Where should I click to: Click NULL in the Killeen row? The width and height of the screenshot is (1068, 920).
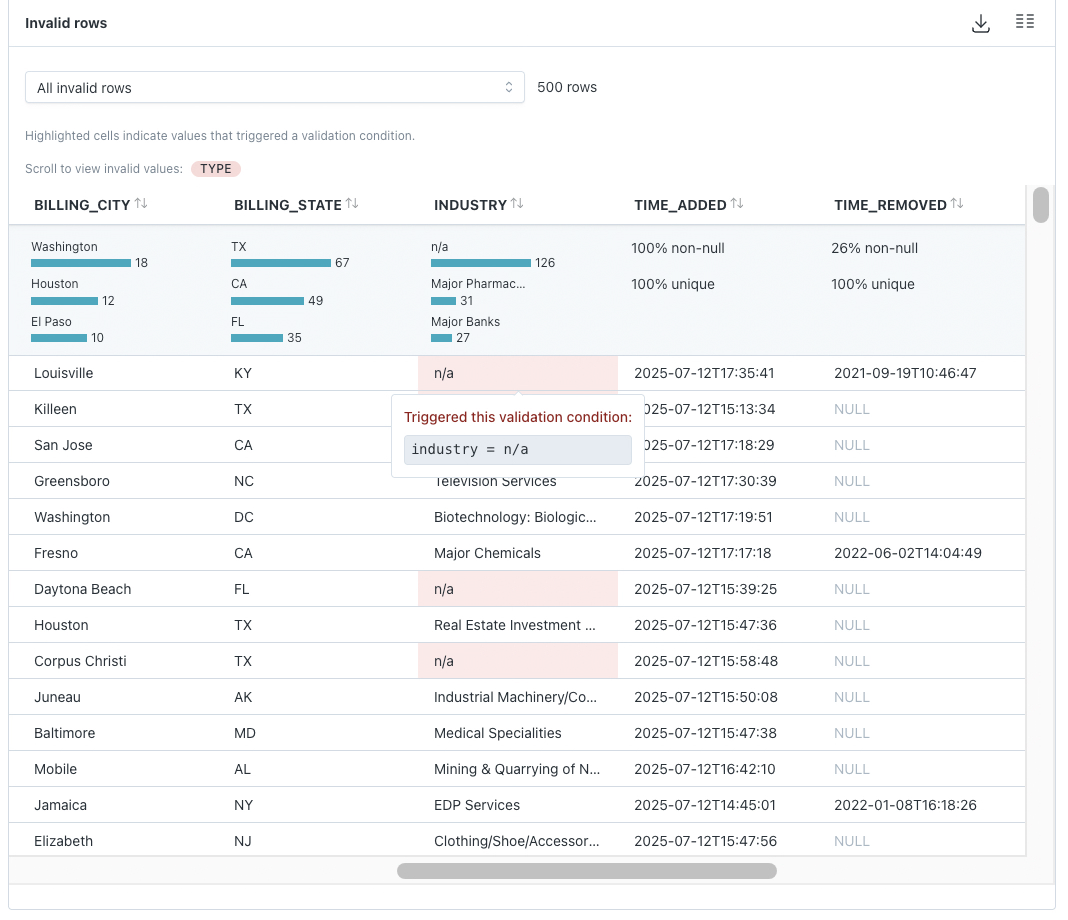point(851,409)
